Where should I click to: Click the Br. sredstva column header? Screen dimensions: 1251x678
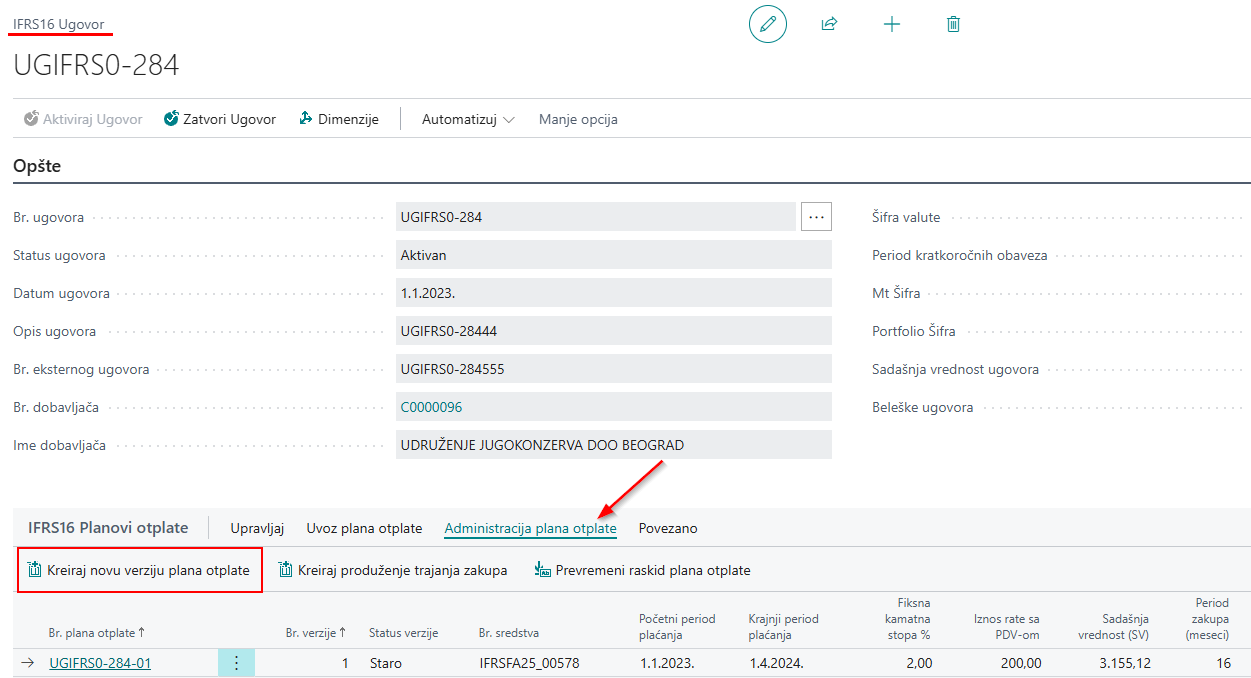(510, 633)
